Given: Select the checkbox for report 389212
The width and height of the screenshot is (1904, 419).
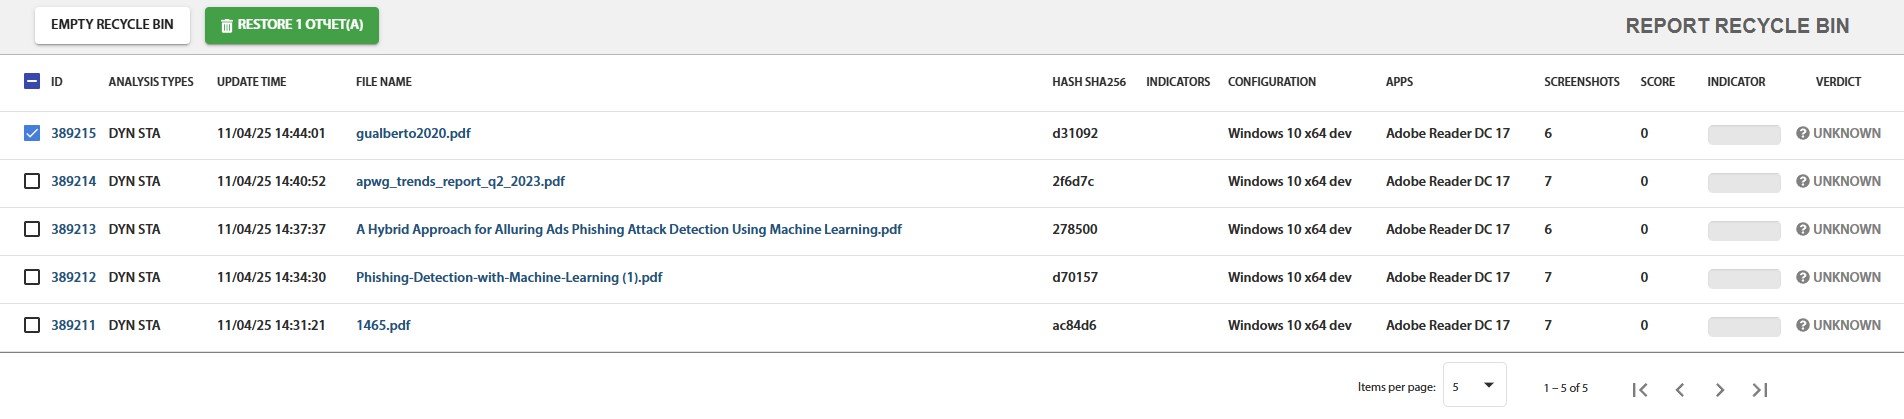Looking at the screenshot, I should 32,277.
